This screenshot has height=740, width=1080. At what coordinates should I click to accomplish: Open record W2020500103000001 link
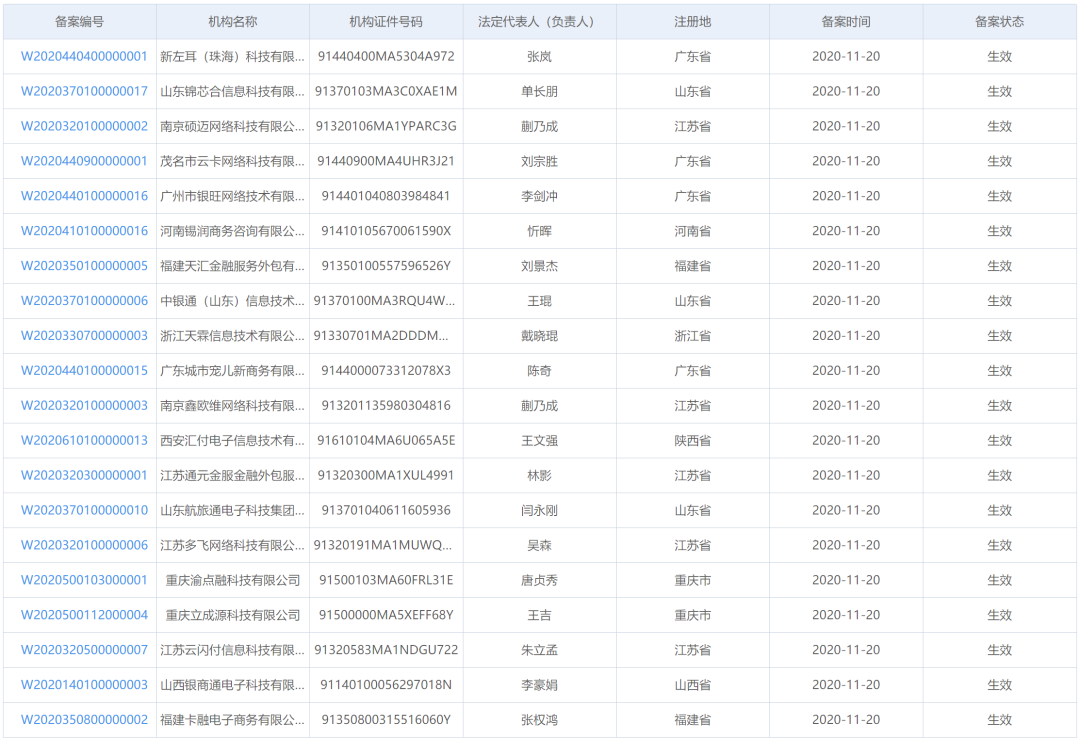[x=84, y=580]
